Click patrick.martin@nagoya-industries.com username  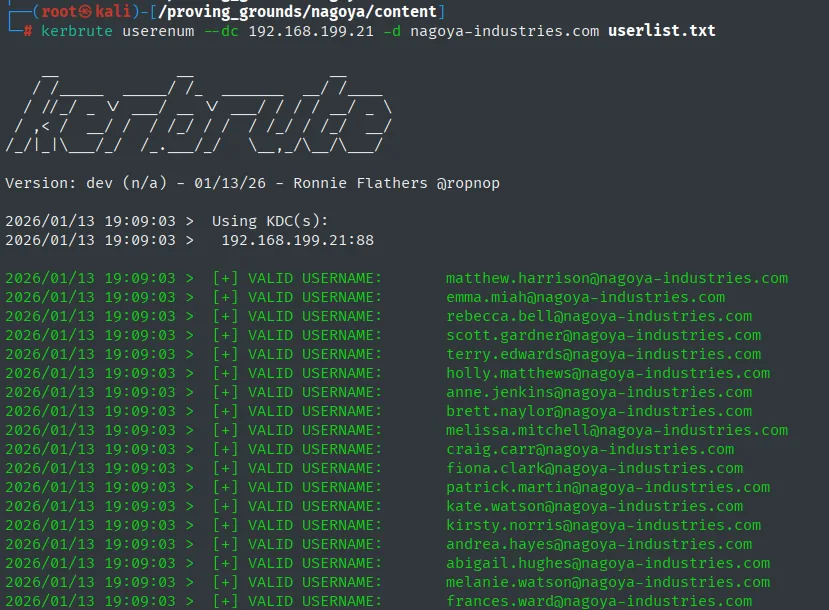tap(608, 487)
